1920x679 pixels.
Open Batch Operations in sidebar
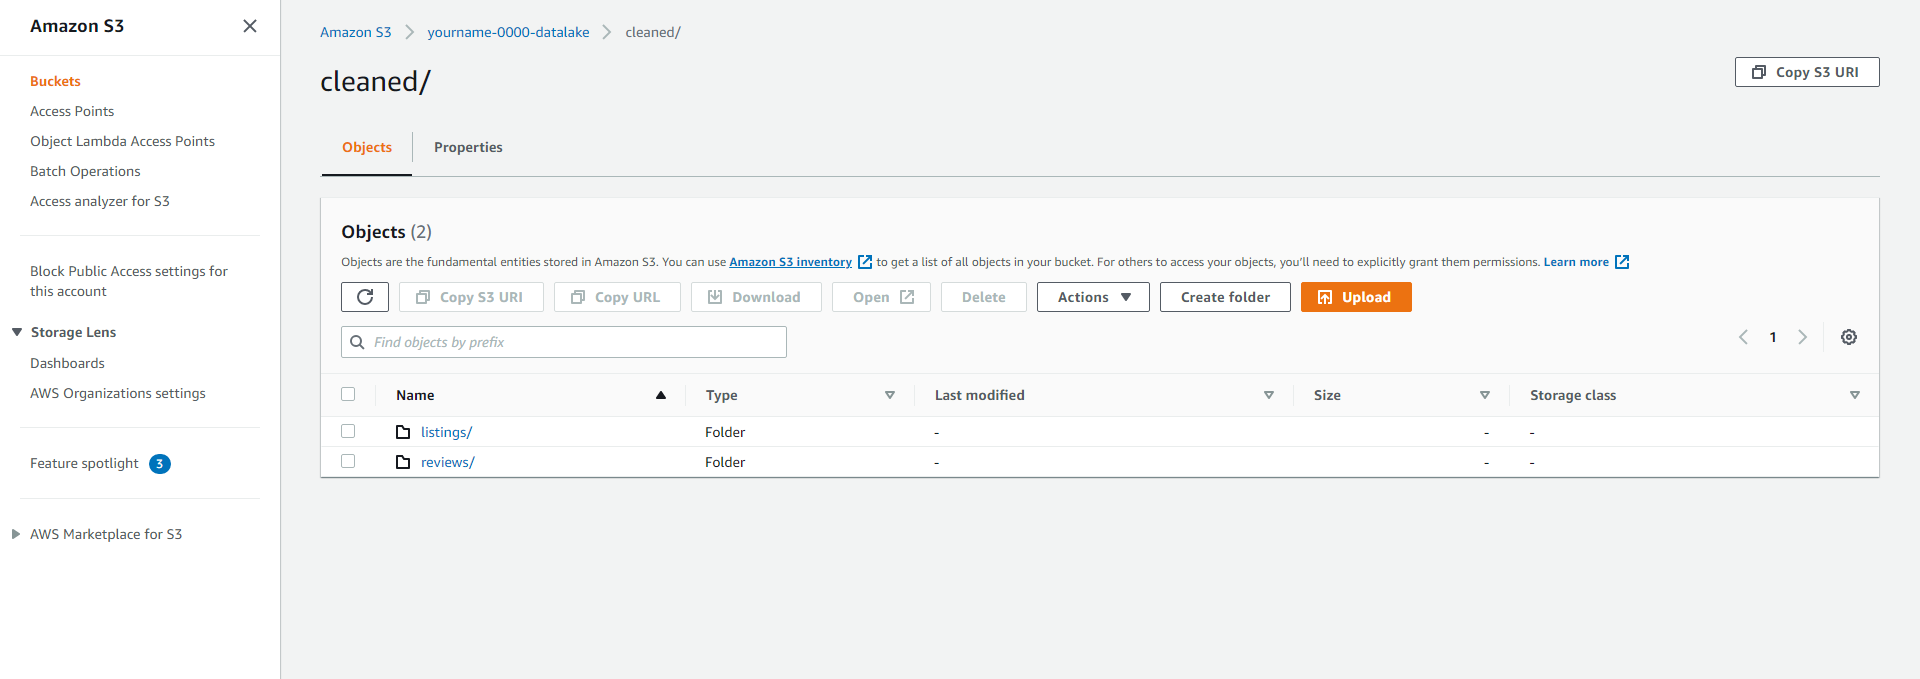click(x=85, y=171)
